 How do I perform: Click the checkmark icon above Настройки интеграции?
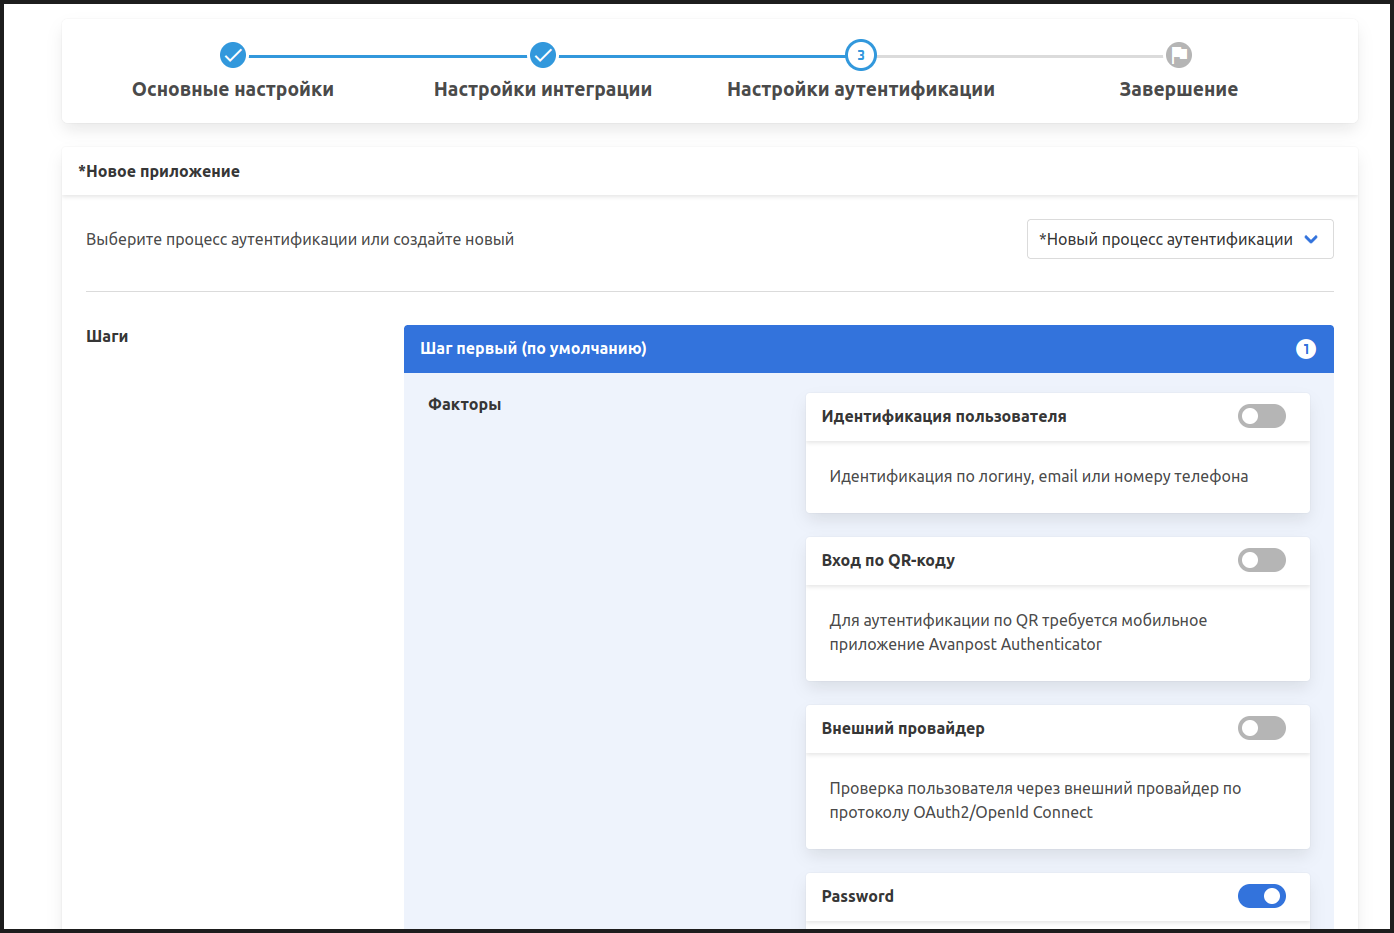point(543,55)
